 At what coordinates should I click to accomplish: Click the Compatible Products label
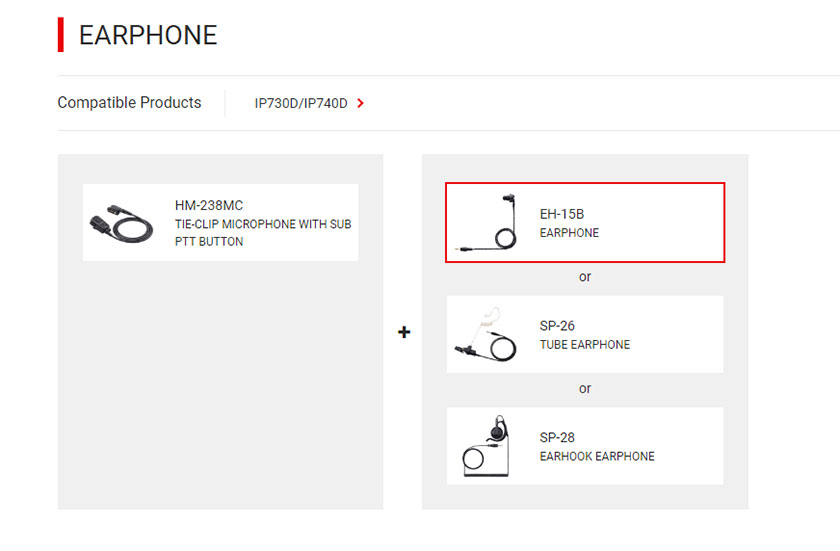[x=129, y=103]
